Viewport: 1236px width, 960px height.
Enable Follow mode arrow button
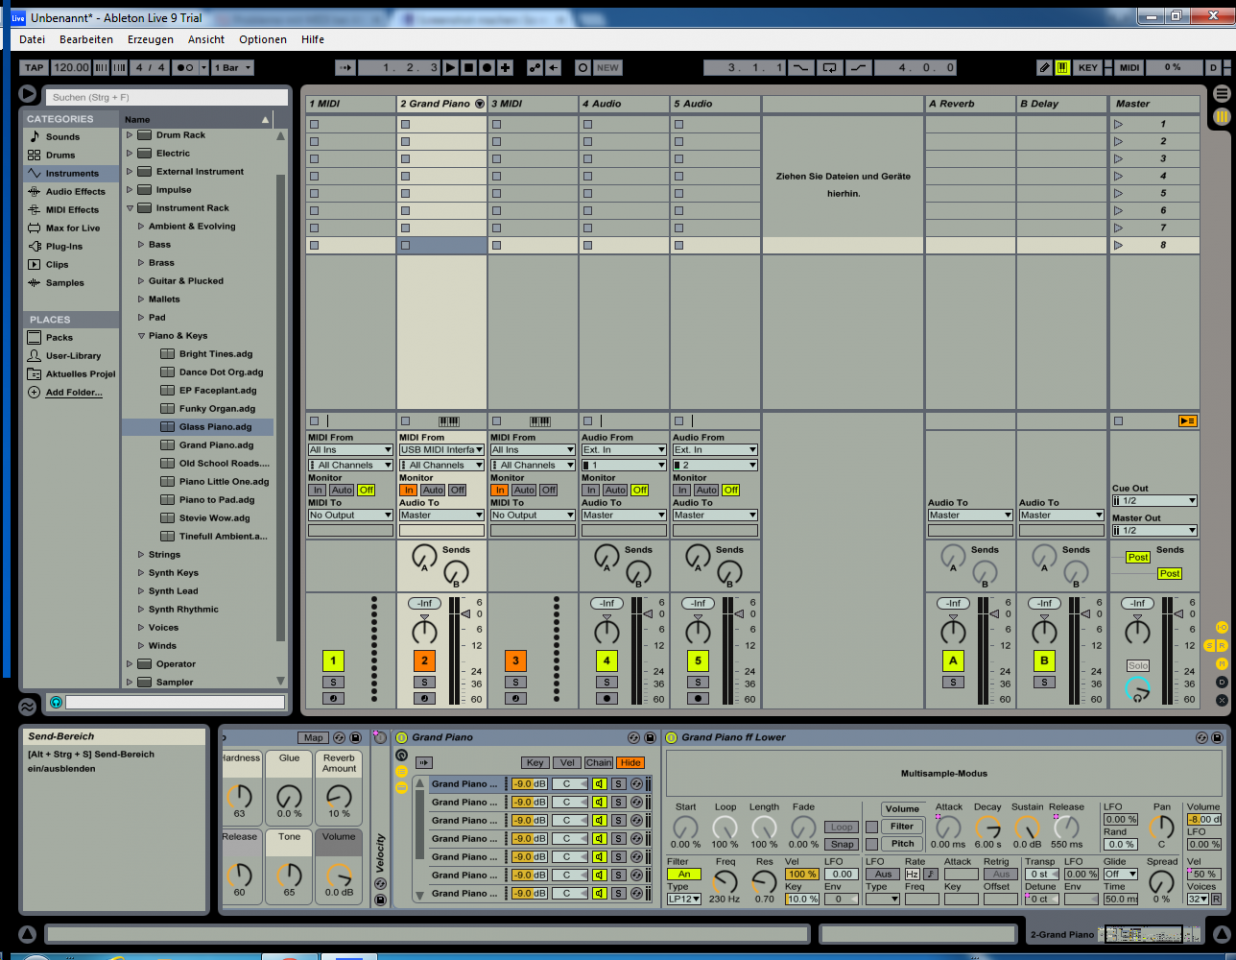tap(346, 68)
